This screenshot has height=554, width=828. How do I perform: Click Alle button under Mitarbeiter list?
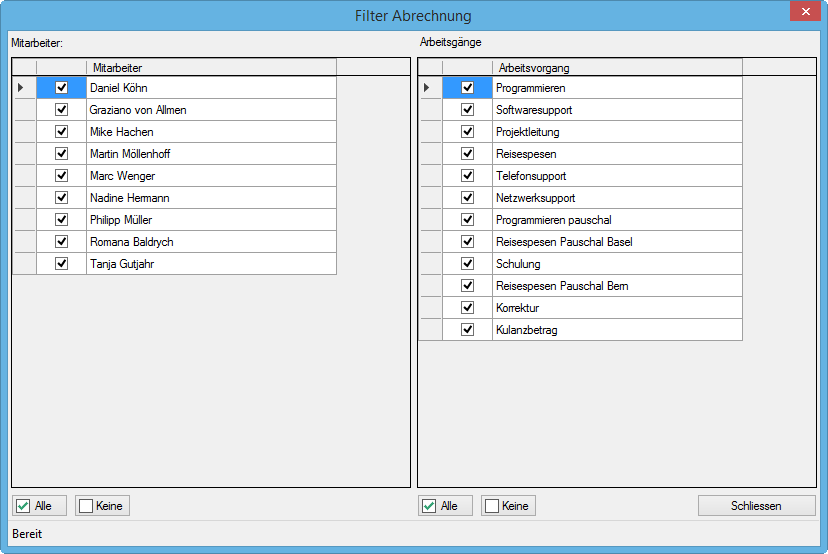point(40,506)
